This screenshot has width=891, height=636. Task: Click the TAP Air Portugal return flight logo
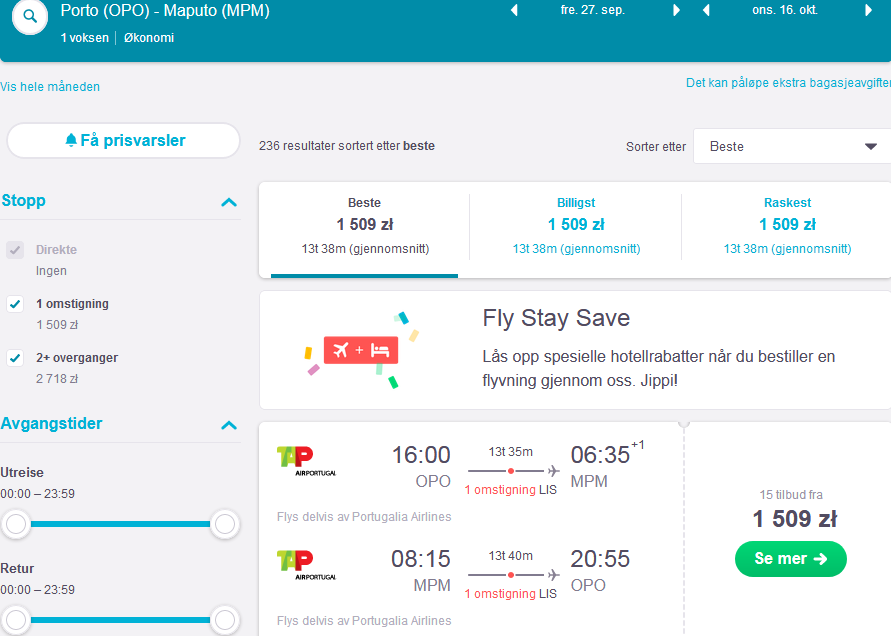(306, 565)
